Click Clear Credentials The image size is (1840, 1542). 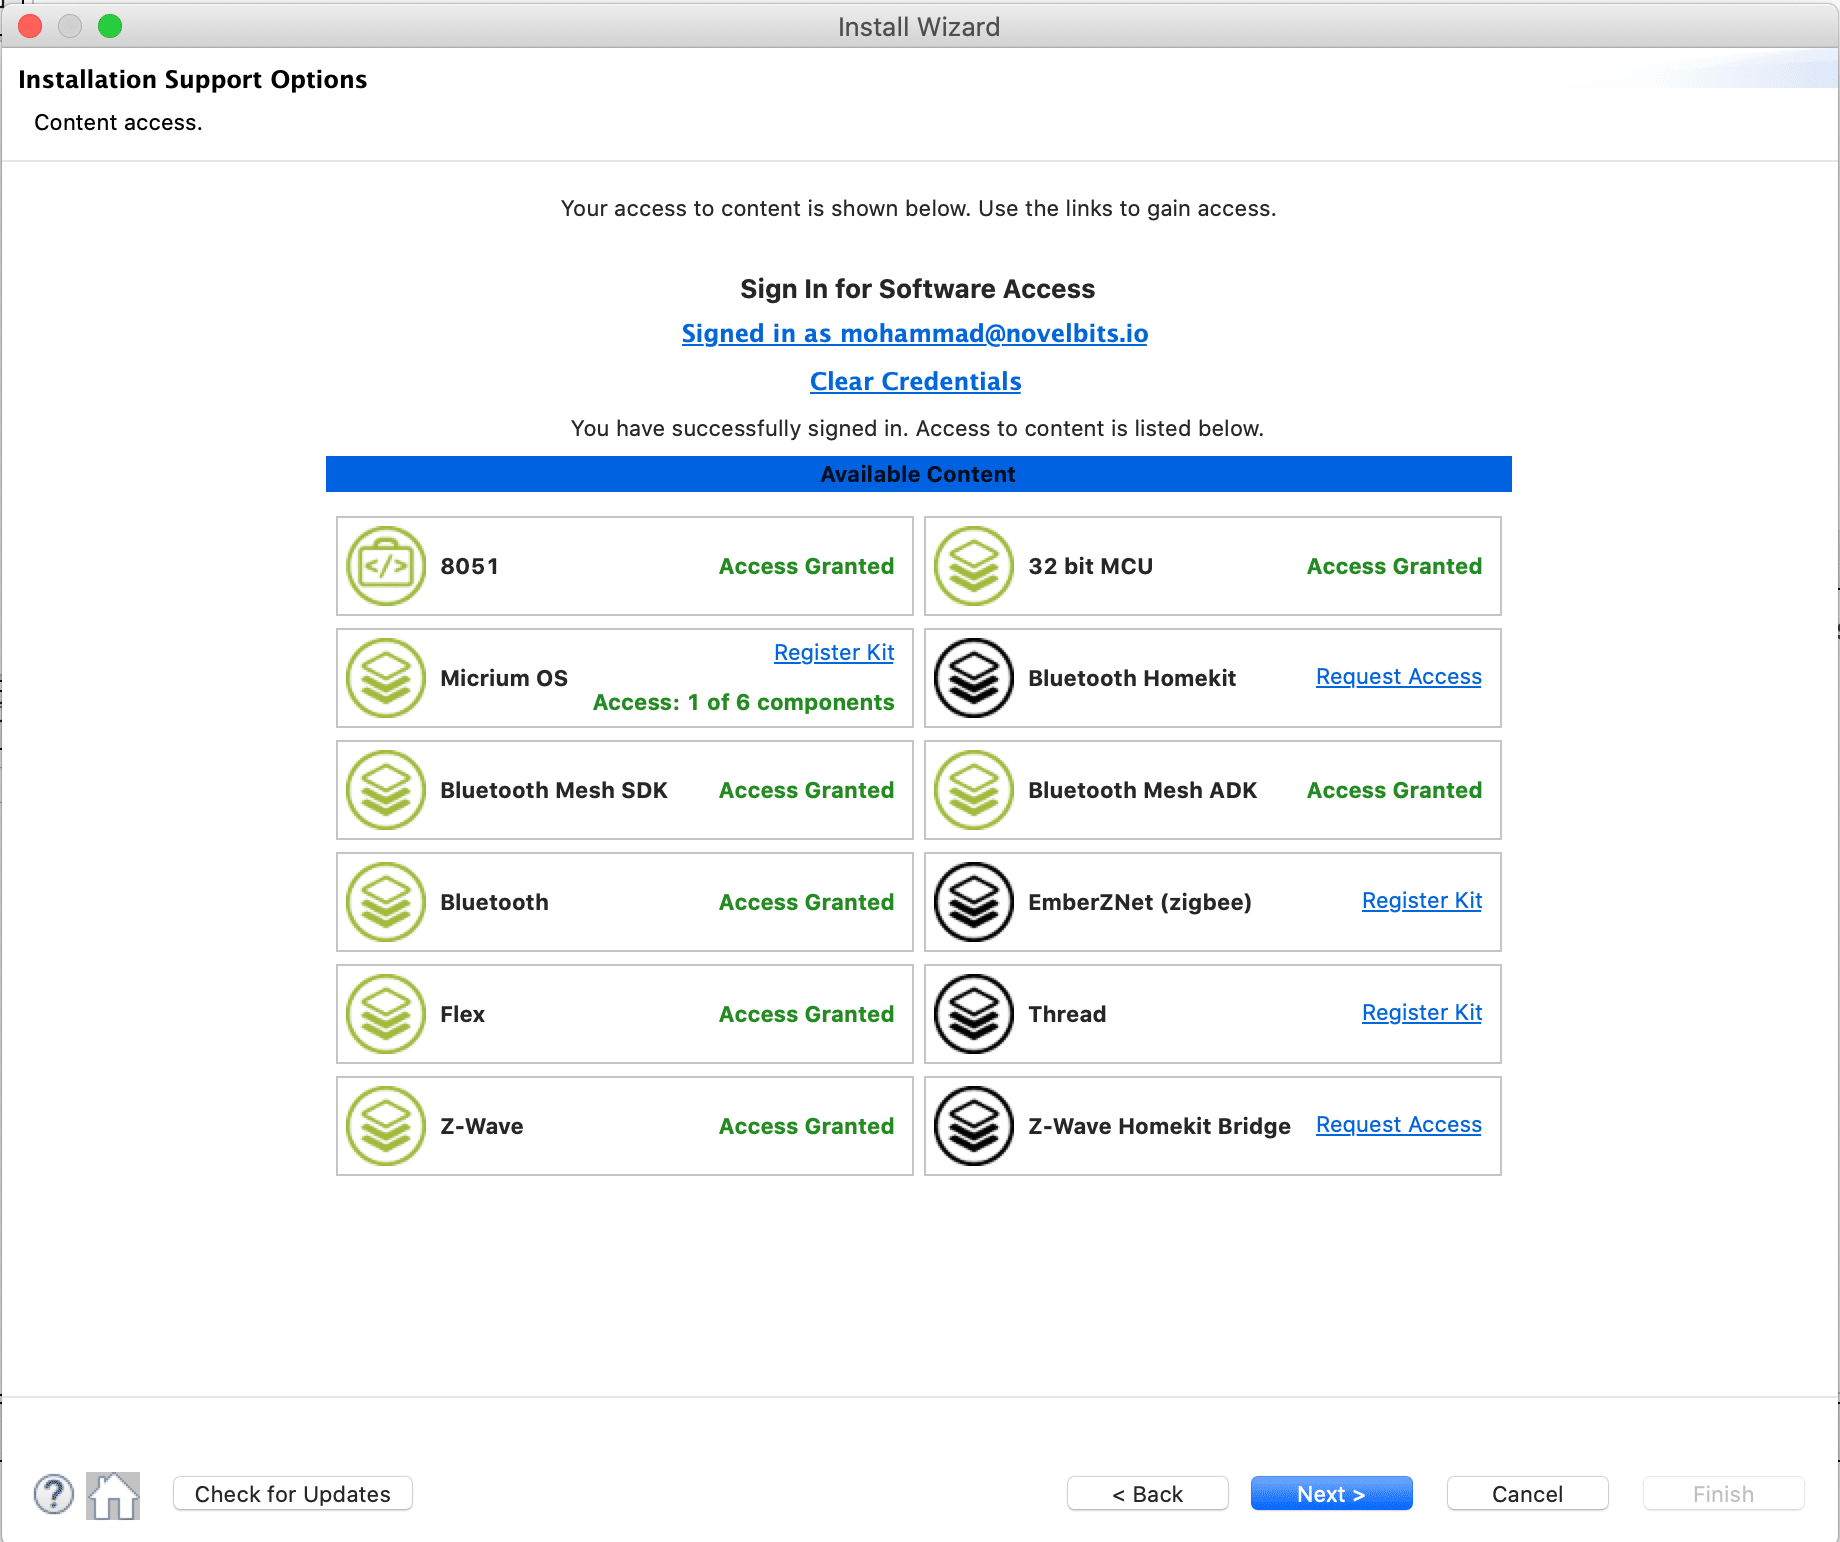(x=914, y=381)
